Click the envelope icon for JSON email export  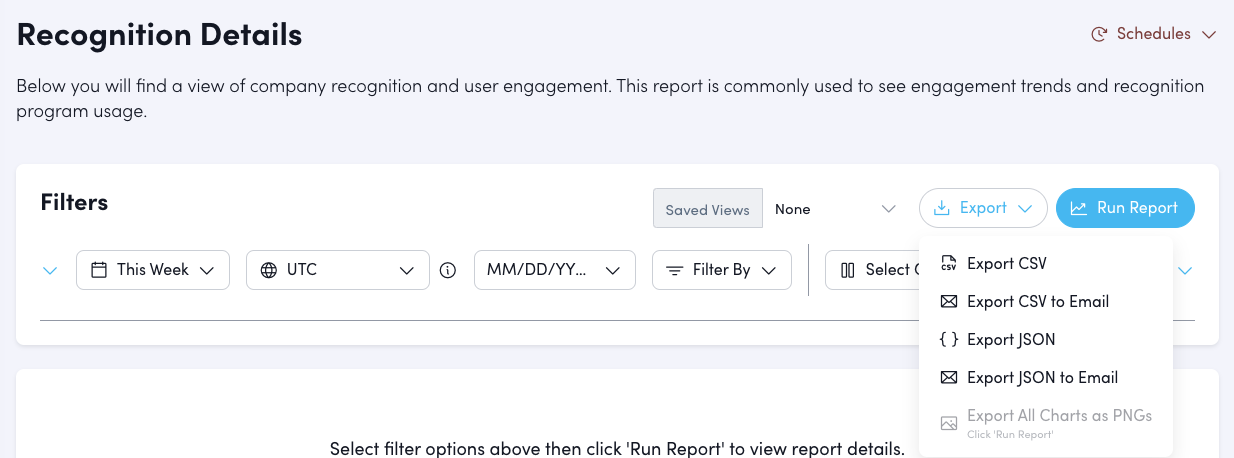click(949, 378)
